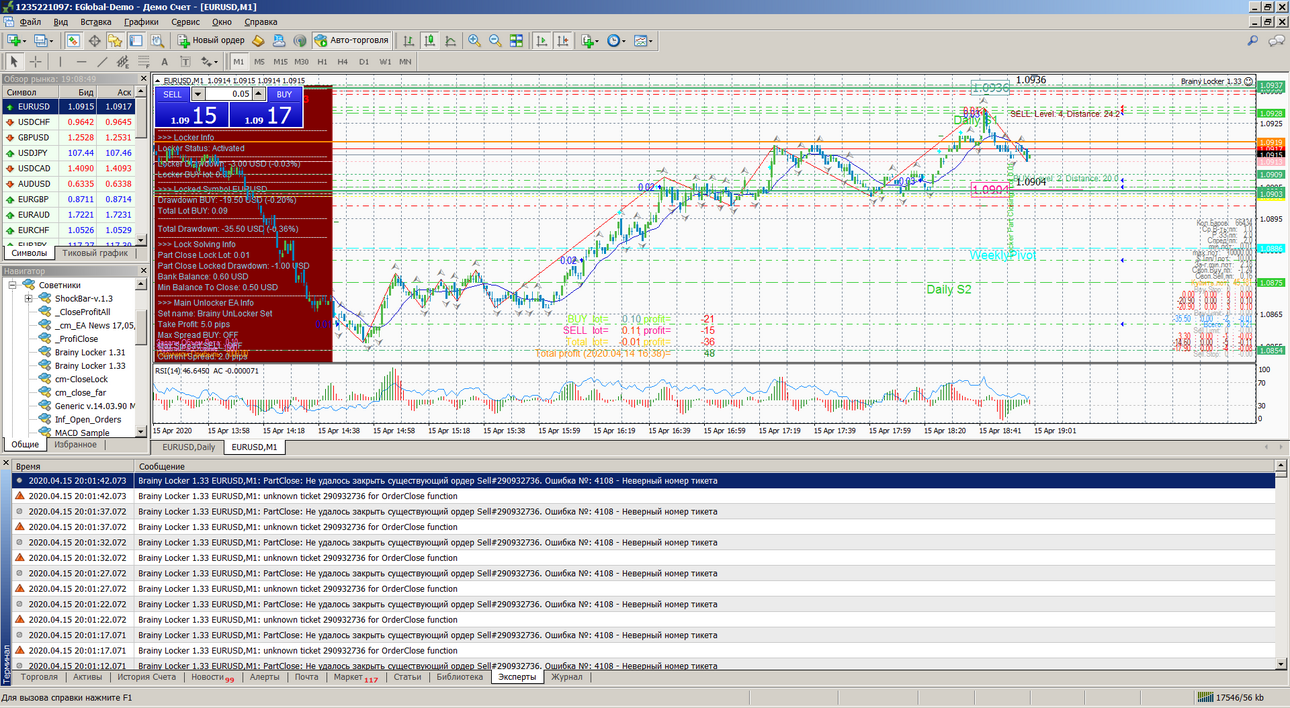Select the crosshair cursor tool
The height and width of the screenshot is (708, 1290).
point(36,62)
